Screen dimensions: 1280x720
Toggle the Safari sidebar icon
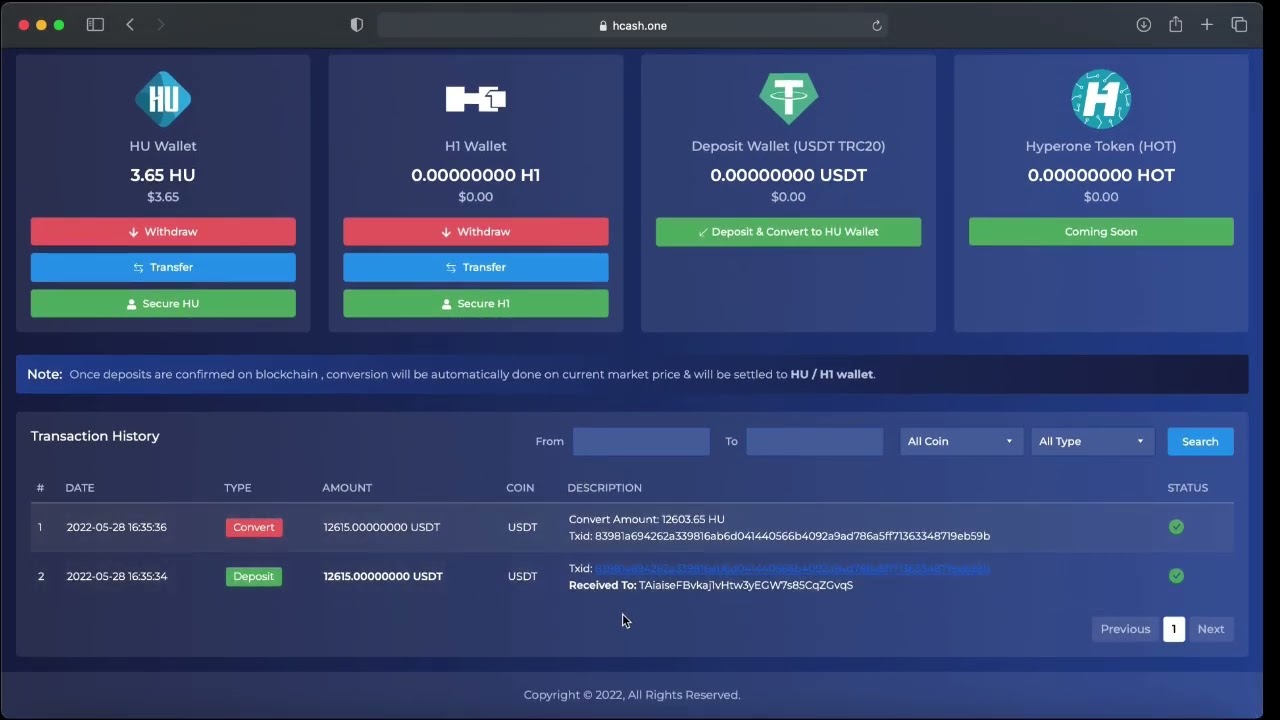point(95,25)
